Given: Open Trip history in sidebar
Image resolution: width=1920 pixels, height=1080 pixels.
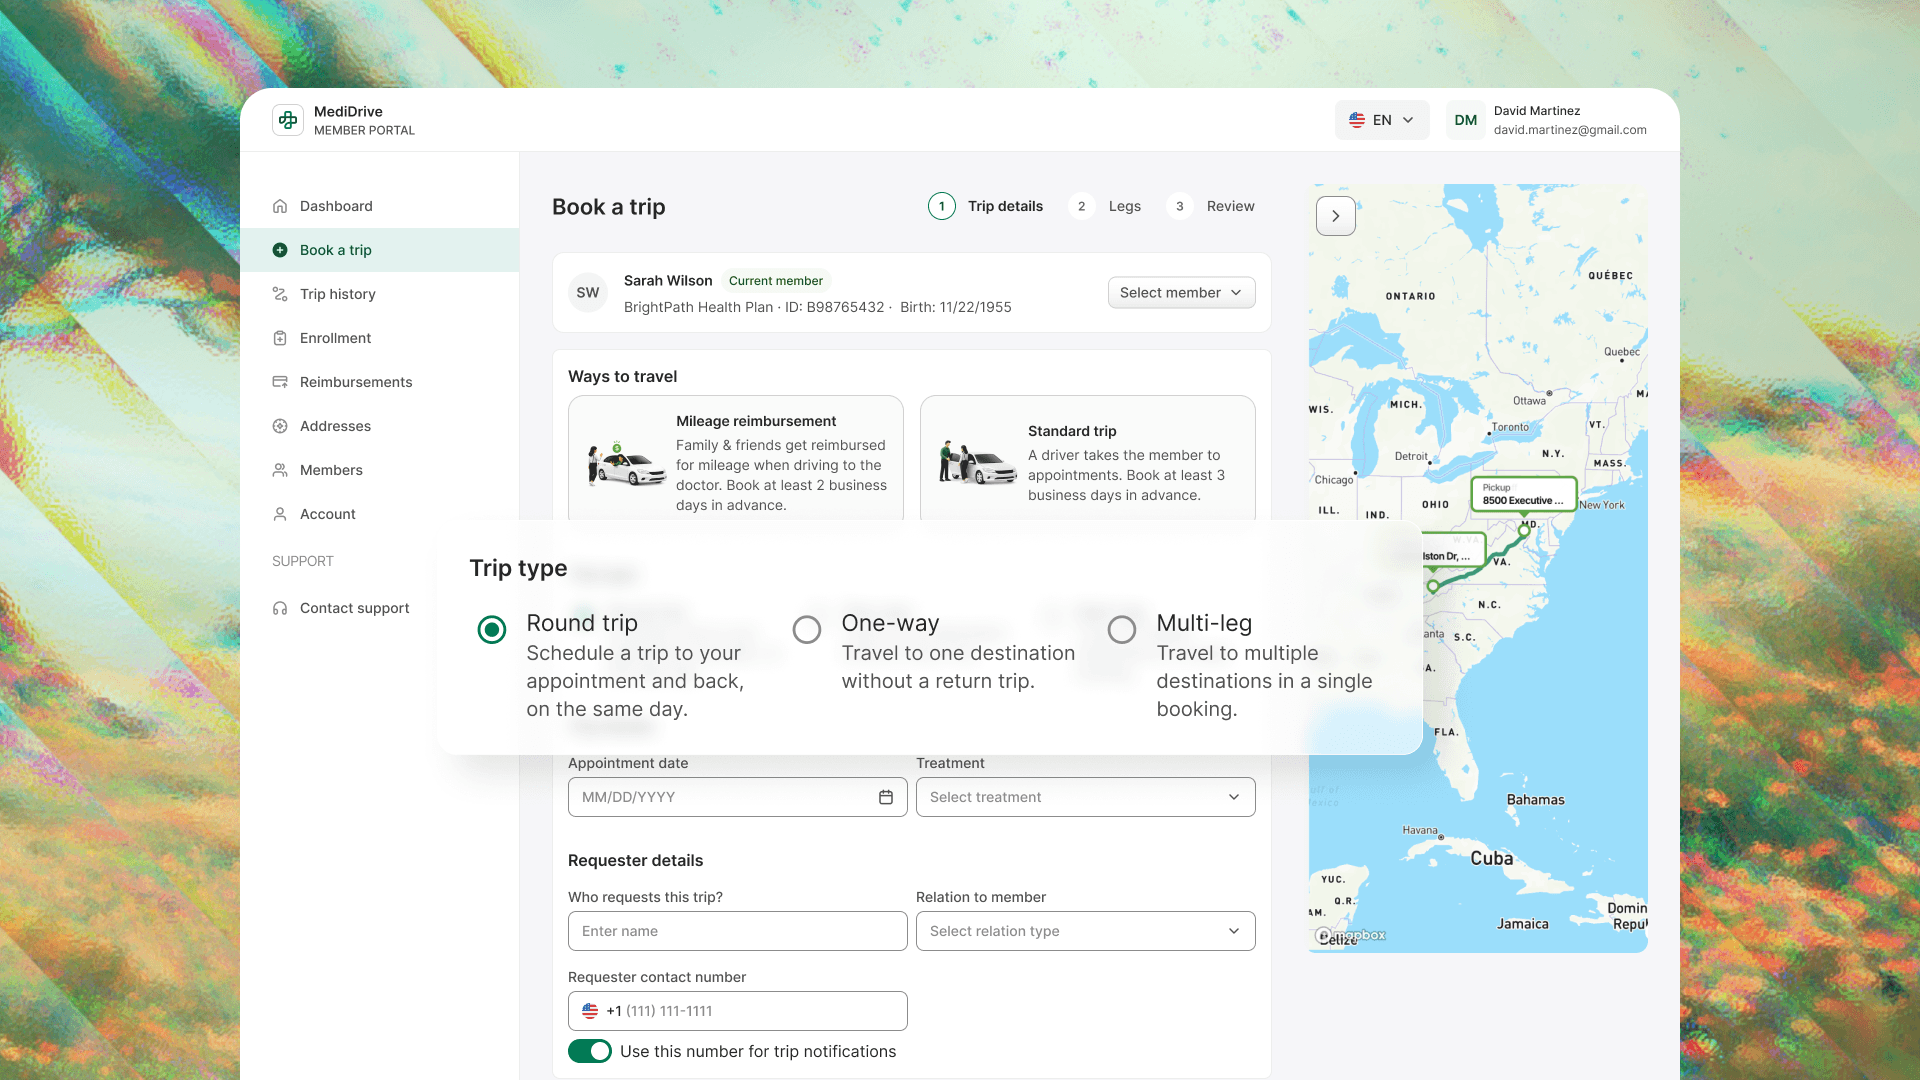Looking at the screenshot, I should (x=380, y=294).
